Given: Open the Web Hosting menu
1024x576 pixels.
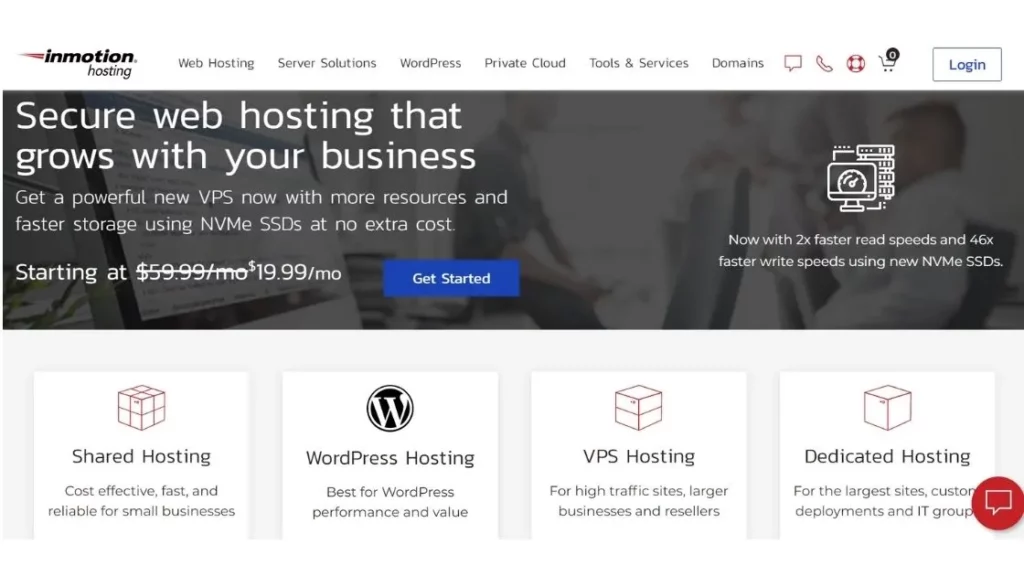Looking at the screenshot, I should point(216,63).
